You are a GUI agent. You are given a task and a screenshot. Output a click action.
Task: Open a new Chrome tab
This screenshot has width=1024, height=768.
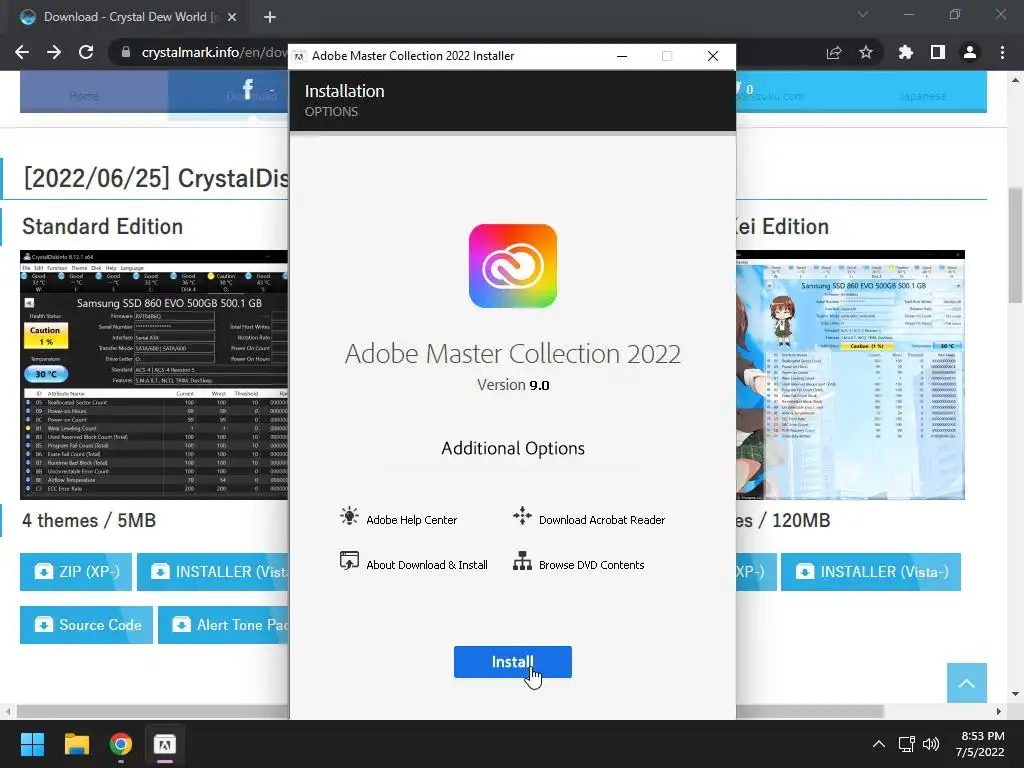pos(270,17)
